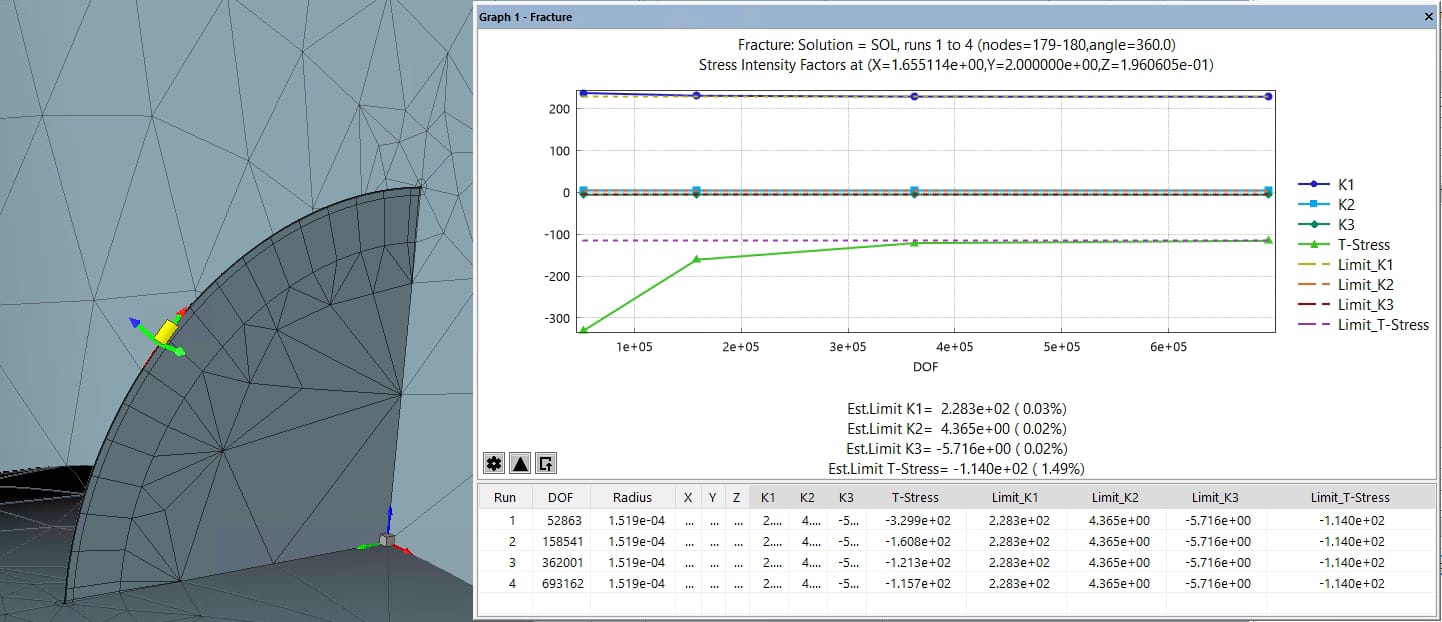This screenshot has height=622, width=1442.
Task: Select the gray cube at the coordinate origin
Action: coord(385,540)
